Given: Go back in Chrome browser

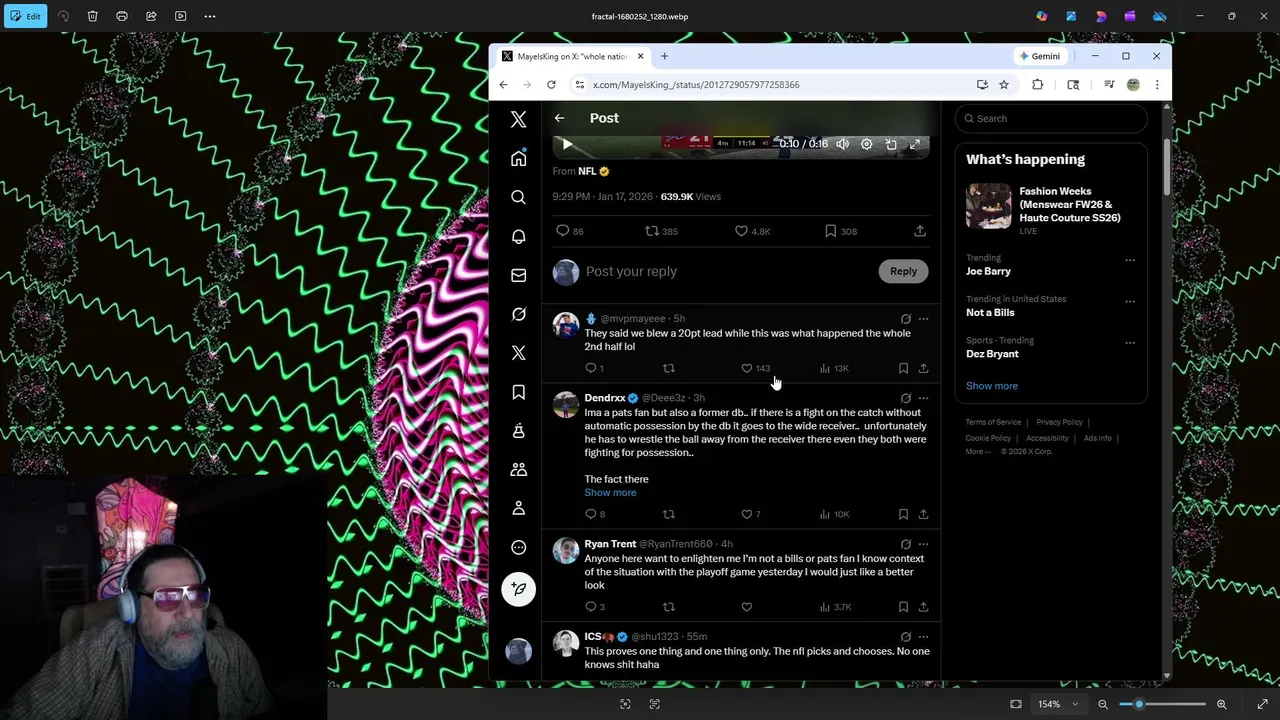Looking at the screenshot, I should coord(503,85).
